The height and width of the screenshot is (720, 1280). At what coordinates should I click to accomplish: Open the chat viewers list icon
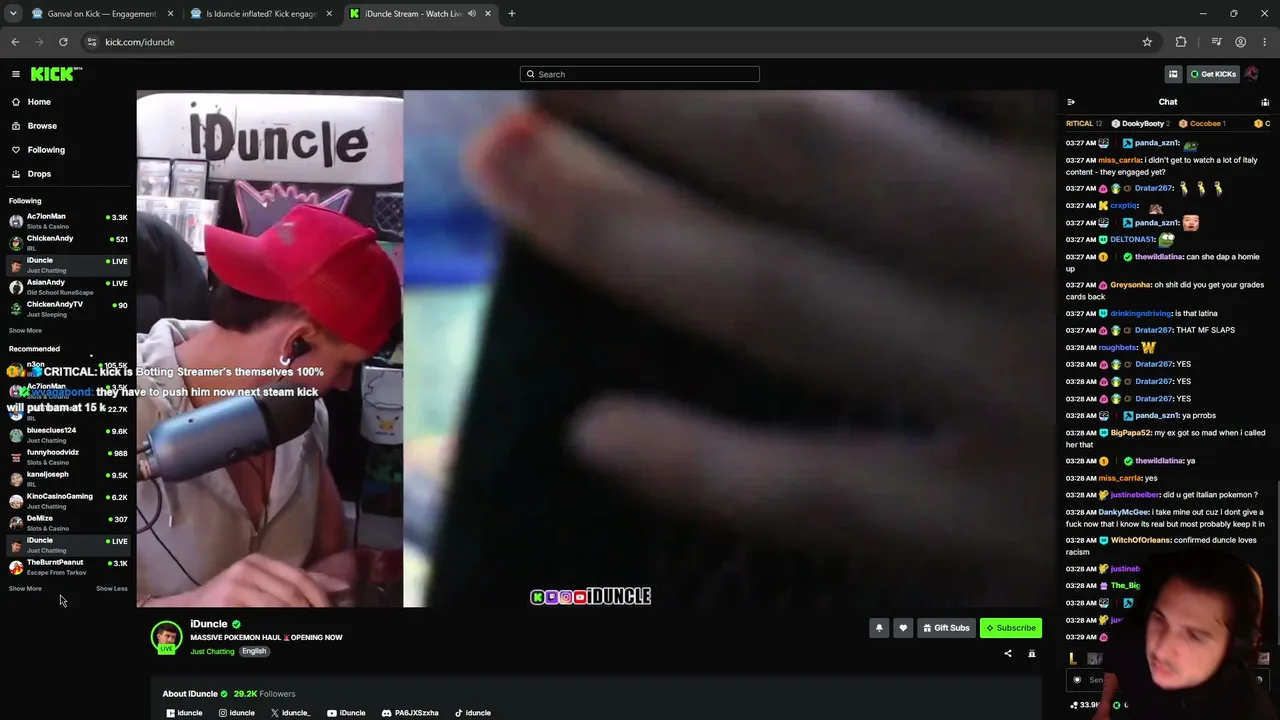click(1265, 102)
